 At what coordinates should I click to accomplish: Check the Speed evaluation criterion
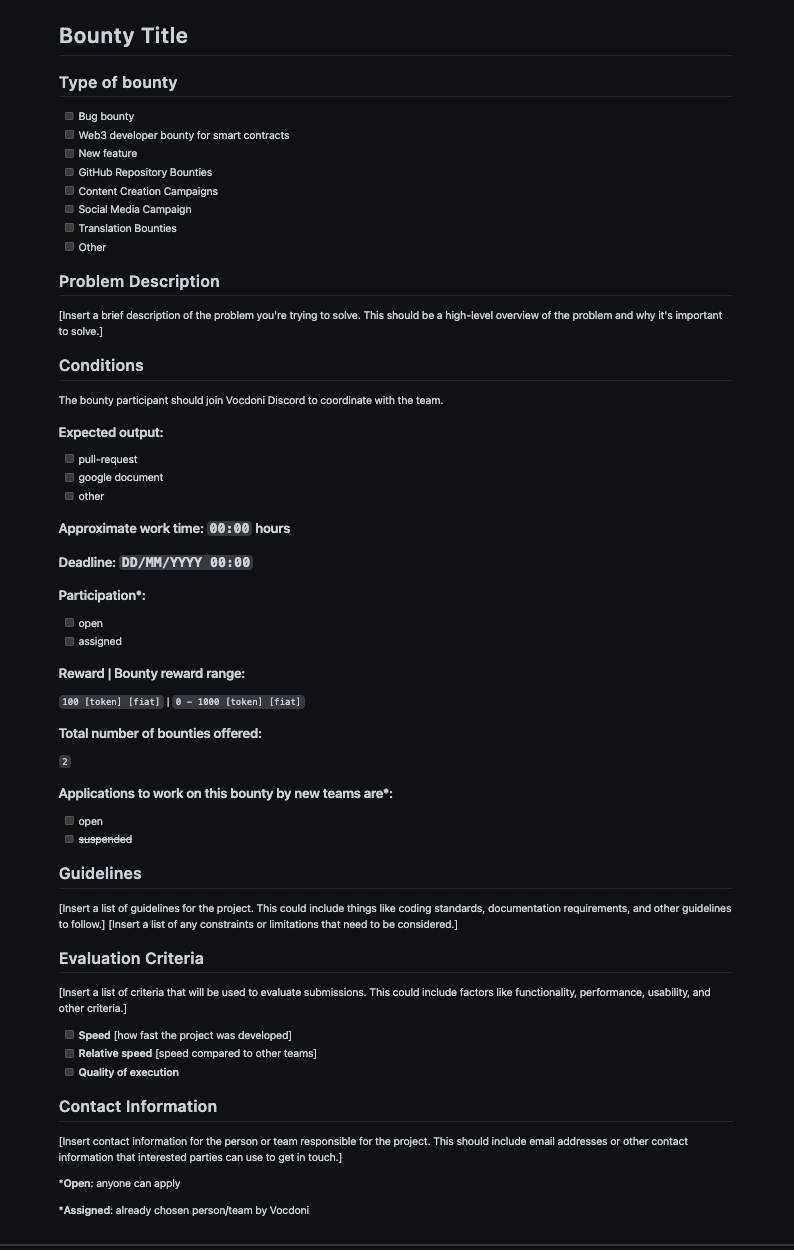tap(70, 1035)
